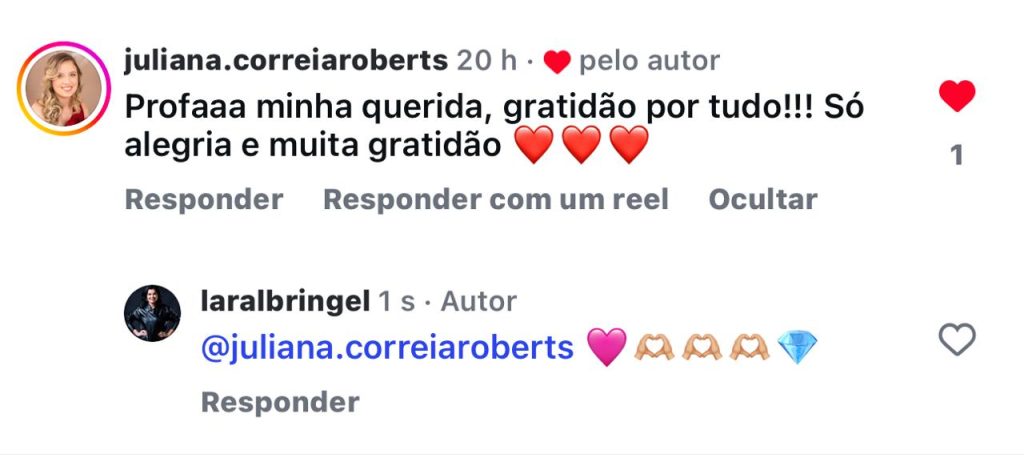Open the juliana.correiaroberts username at top
Screen dimensions: 1024x466
pos(286,61)
